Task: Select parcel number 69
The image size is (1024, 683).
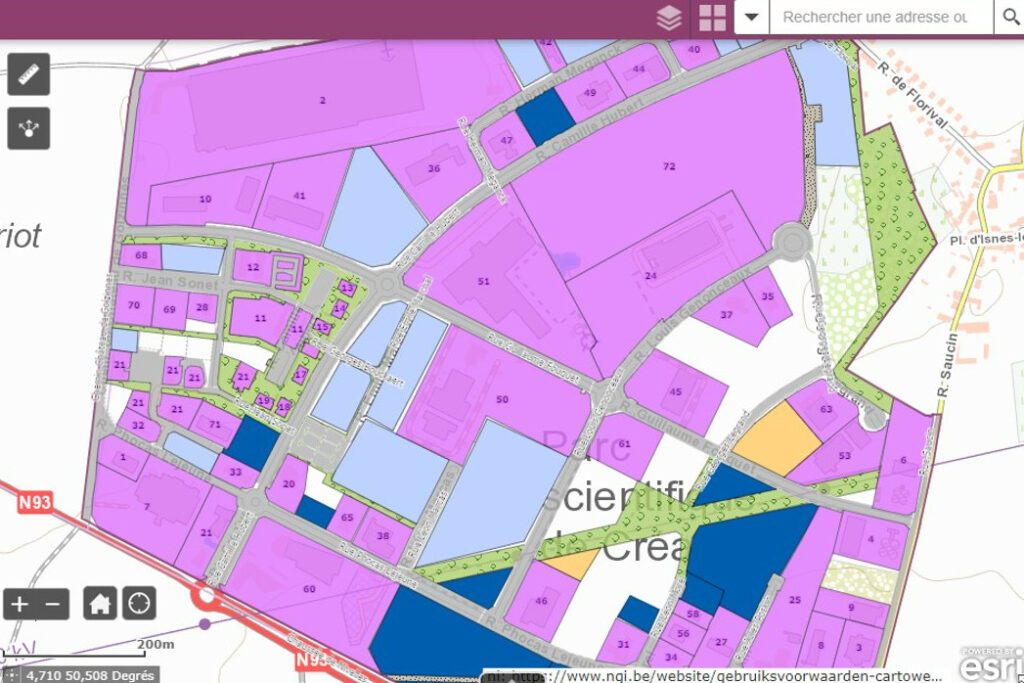Action: 169,310
